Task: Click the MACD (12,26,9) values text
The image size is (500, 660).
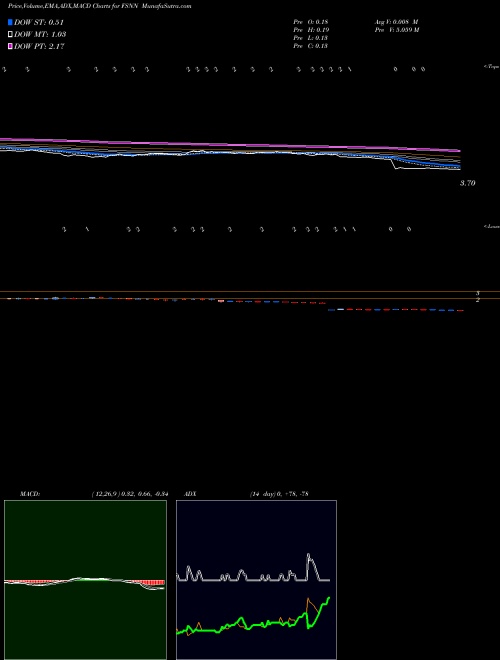Action: tap(130, 494)
